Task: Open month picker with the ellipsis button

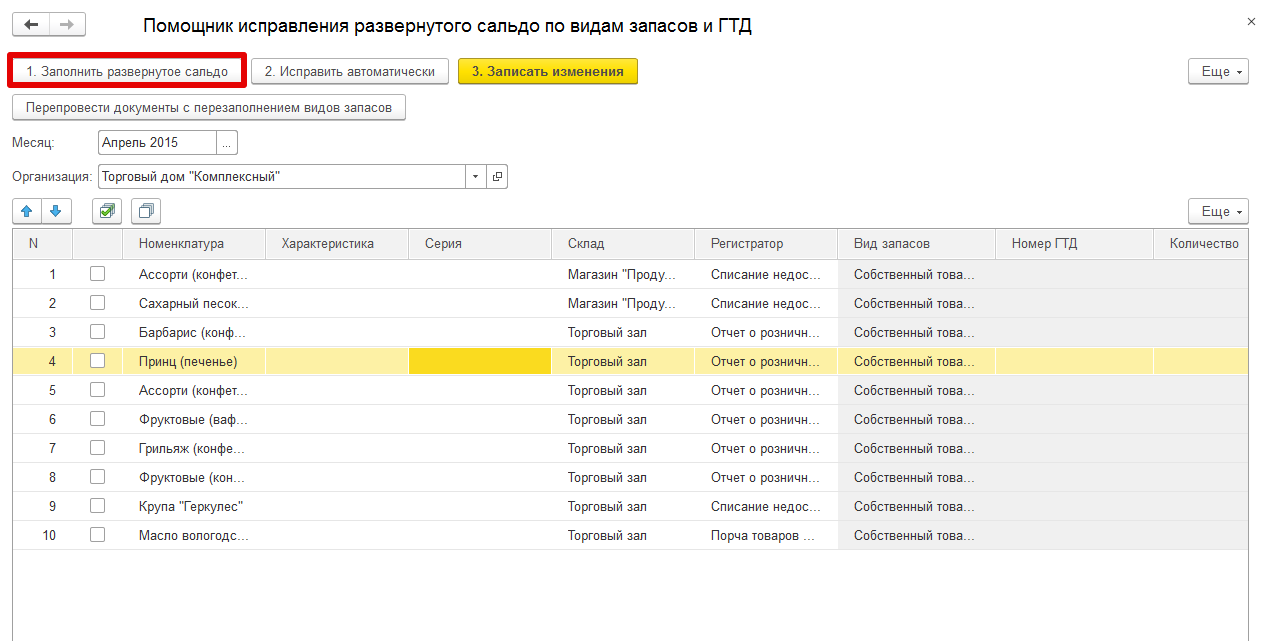Action: [x=227, y=143]
